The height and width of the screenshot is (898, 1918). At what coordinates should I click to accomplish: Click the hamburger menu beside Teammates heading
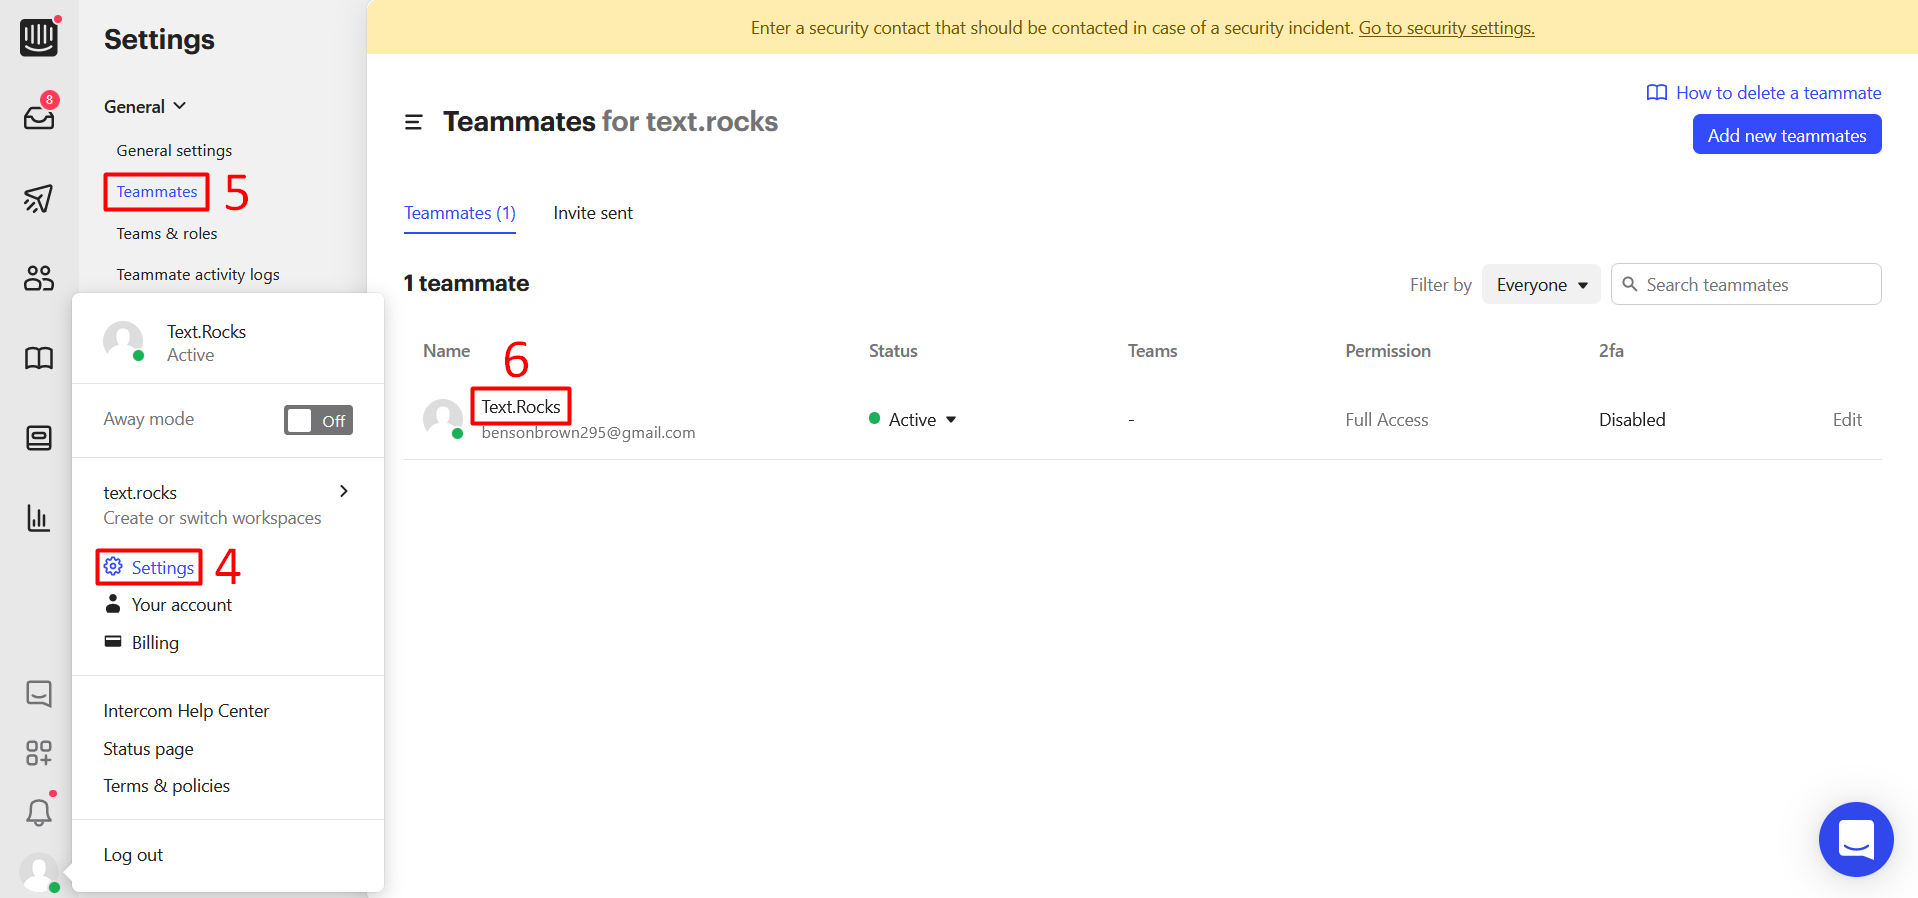pos(413,122)
